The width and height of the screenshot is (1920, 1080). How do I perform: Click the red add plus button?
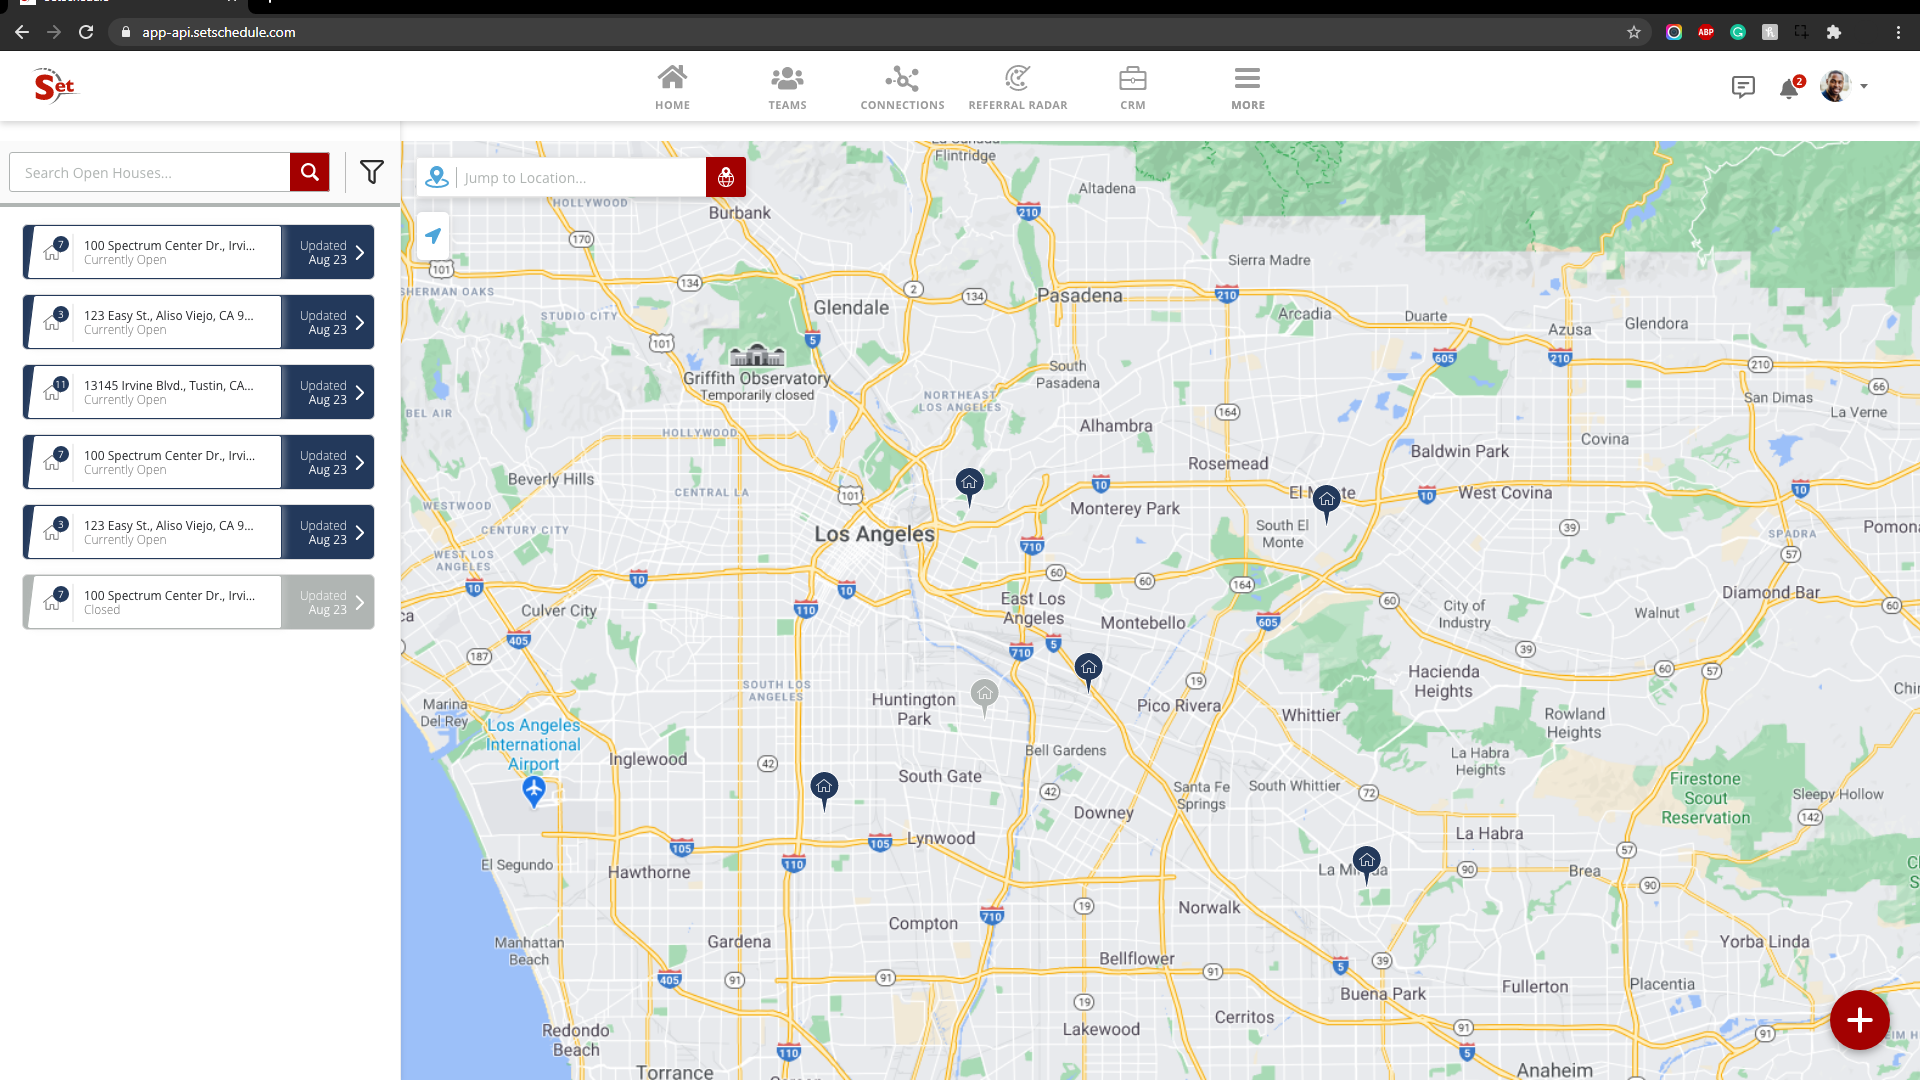pos(1859,1020)
